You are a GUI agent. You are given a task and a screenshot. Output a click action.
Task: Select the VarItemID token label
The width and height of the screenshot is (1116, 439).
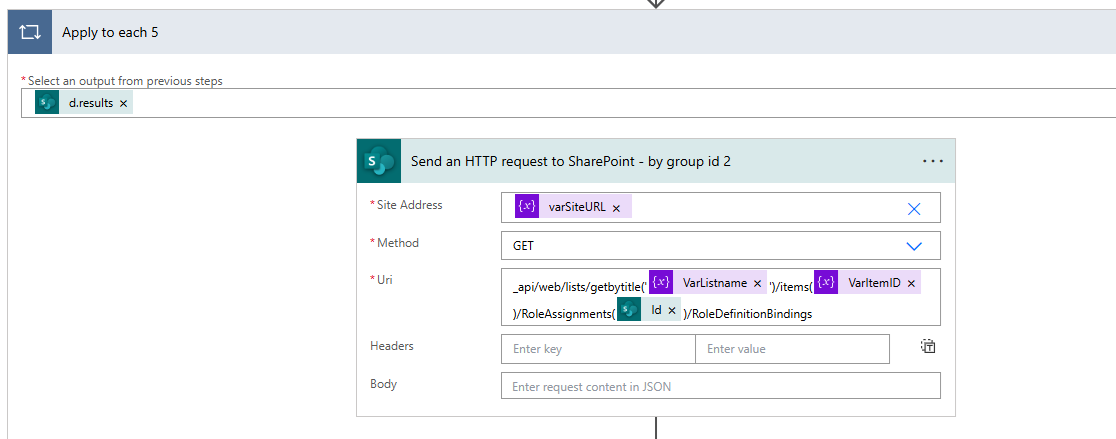click(x=874, y=282)
